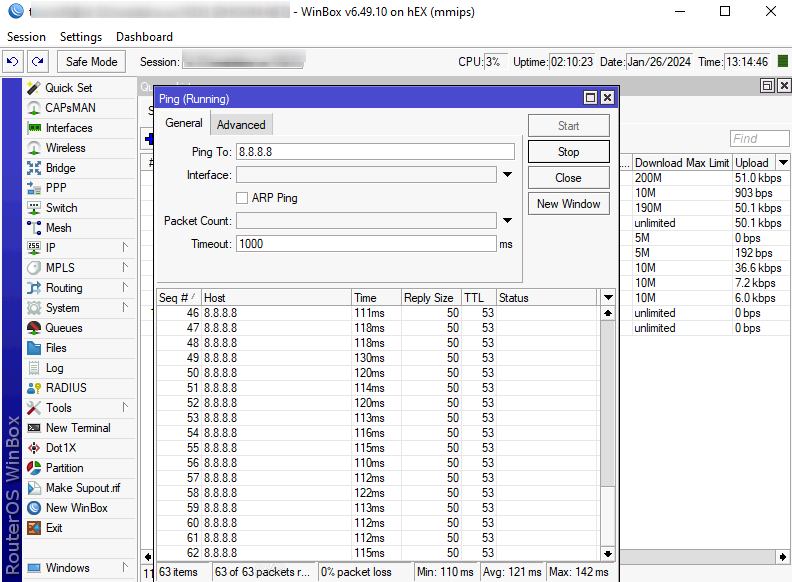Open the ping table columns dropdown
Screen dimensions: 792x582
pos(608,298)
